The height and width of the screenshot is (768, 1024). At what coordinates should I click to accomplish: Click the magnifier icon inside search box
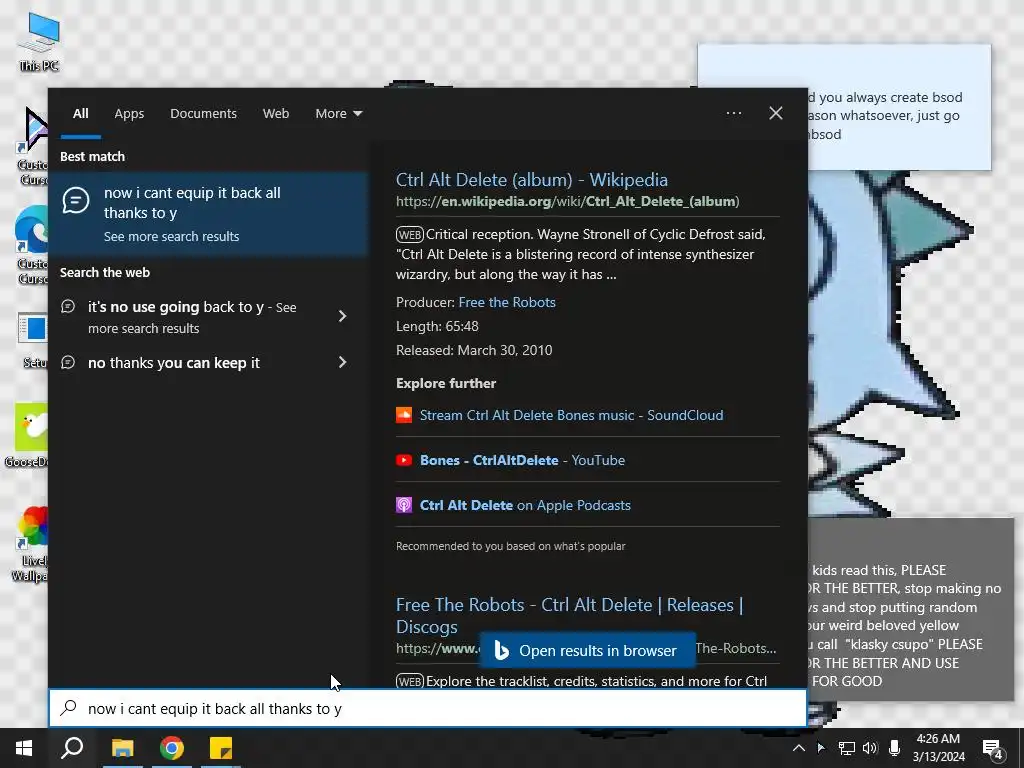(x=69, y=708)
